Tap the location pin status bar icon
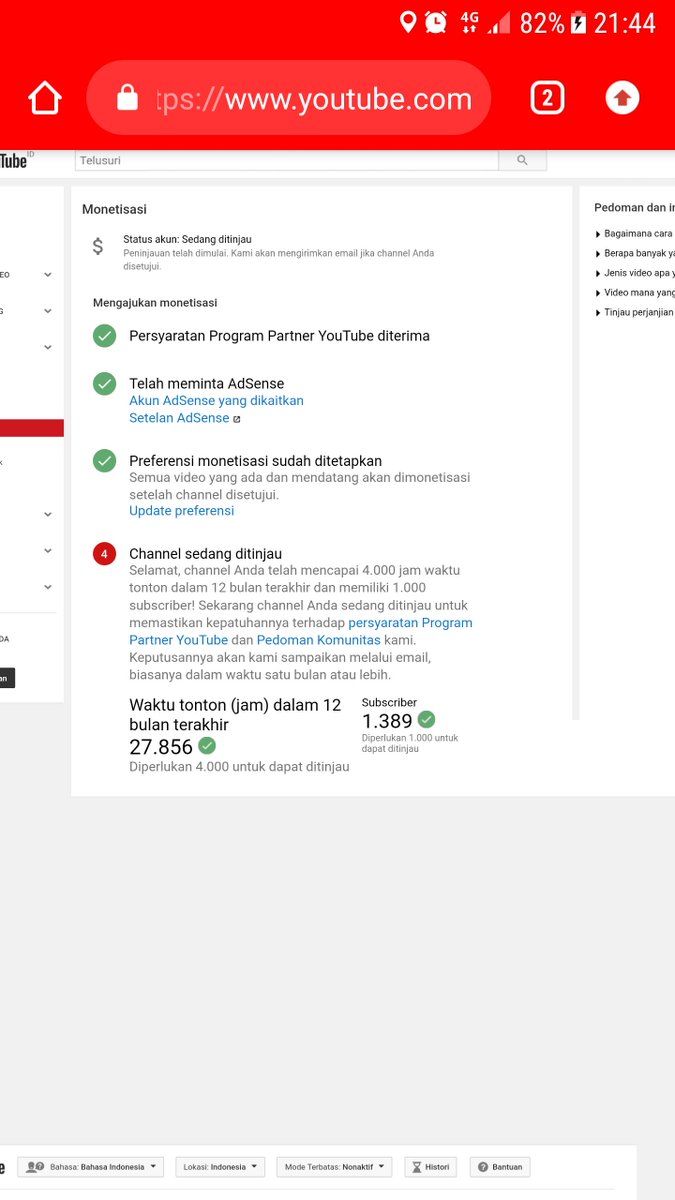Viewport: 675px width, 1200px height. tap(408, 22)
